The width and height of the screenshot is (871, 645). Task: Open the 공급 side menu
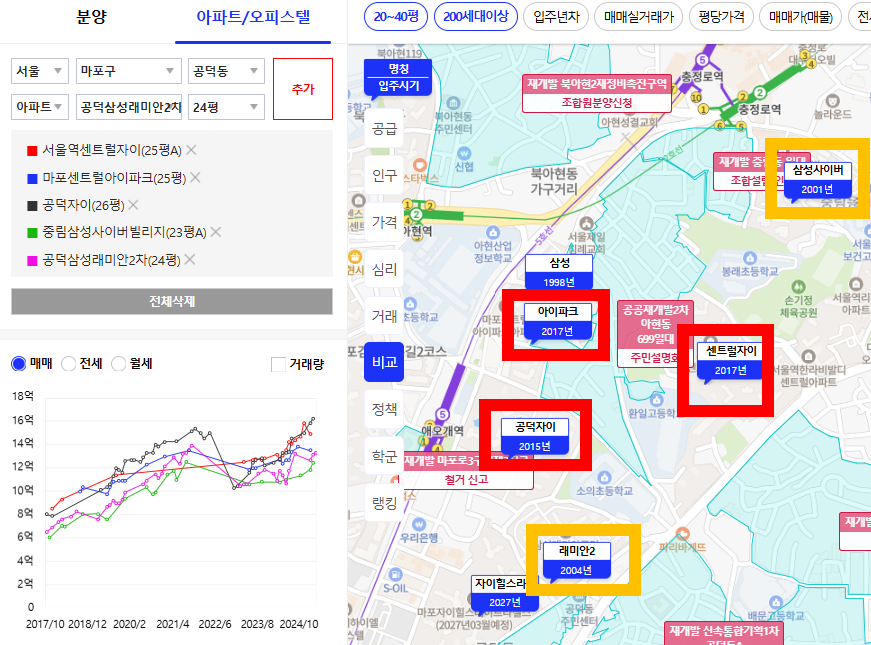click(x=384, y=129)
